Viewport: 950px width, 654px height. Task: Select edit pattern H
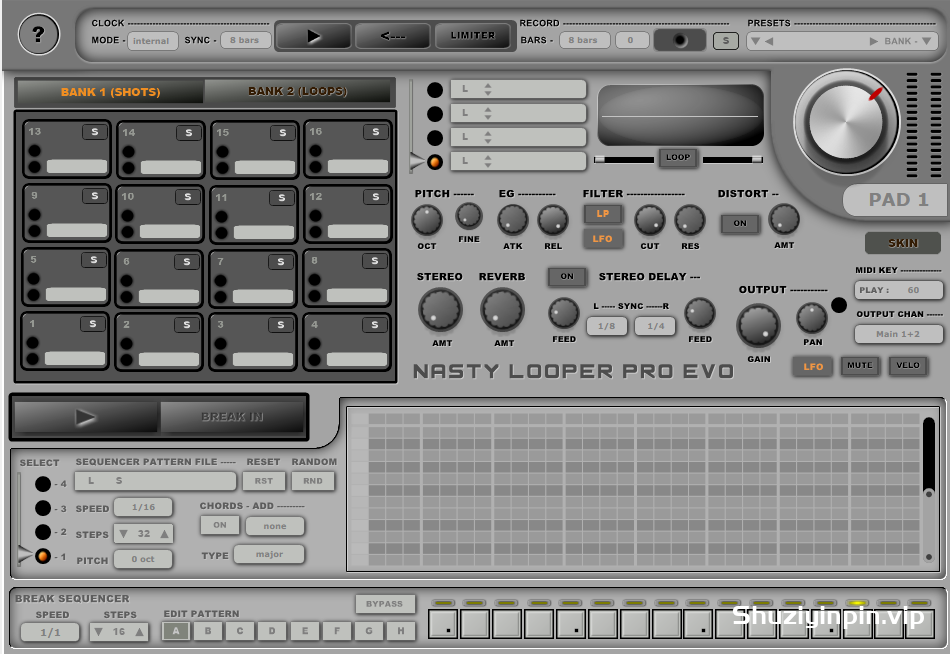(400, 631)
